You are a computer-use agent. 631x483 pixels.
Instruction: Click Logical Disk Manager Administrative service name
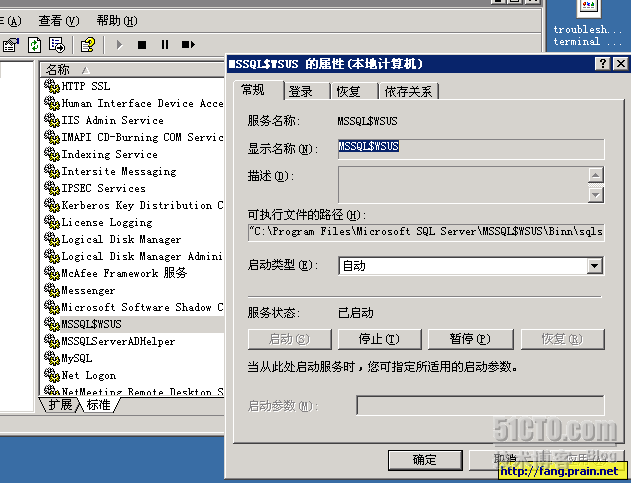pos(142,256)
